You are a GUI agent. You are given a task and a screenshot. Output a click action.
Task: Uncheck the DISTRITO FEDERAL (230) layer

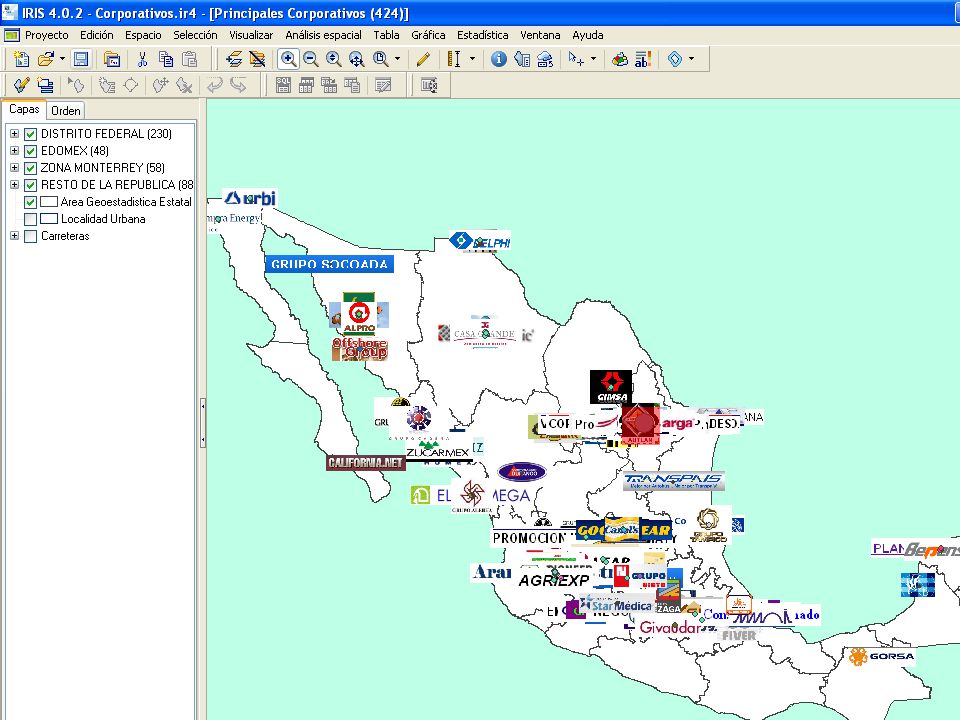31,134
